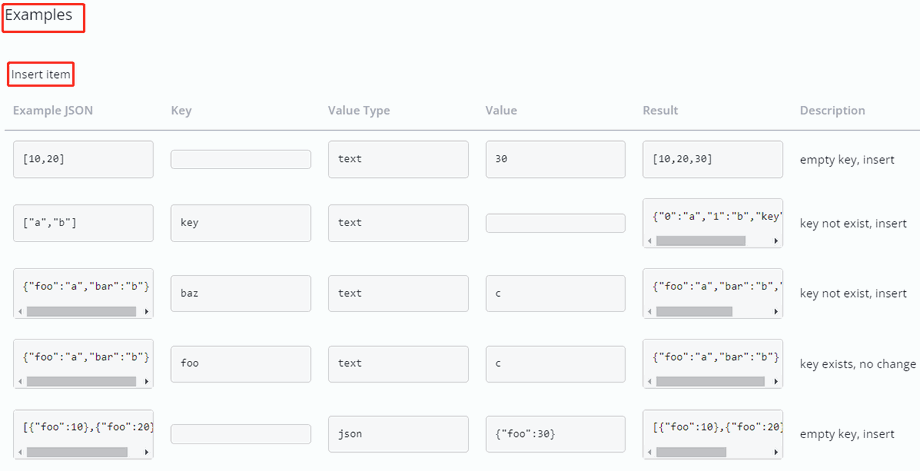The image size is (920, 471).
Task: Click left scroll arrow in baz-row Example JSON
Action: coord(20,311)
